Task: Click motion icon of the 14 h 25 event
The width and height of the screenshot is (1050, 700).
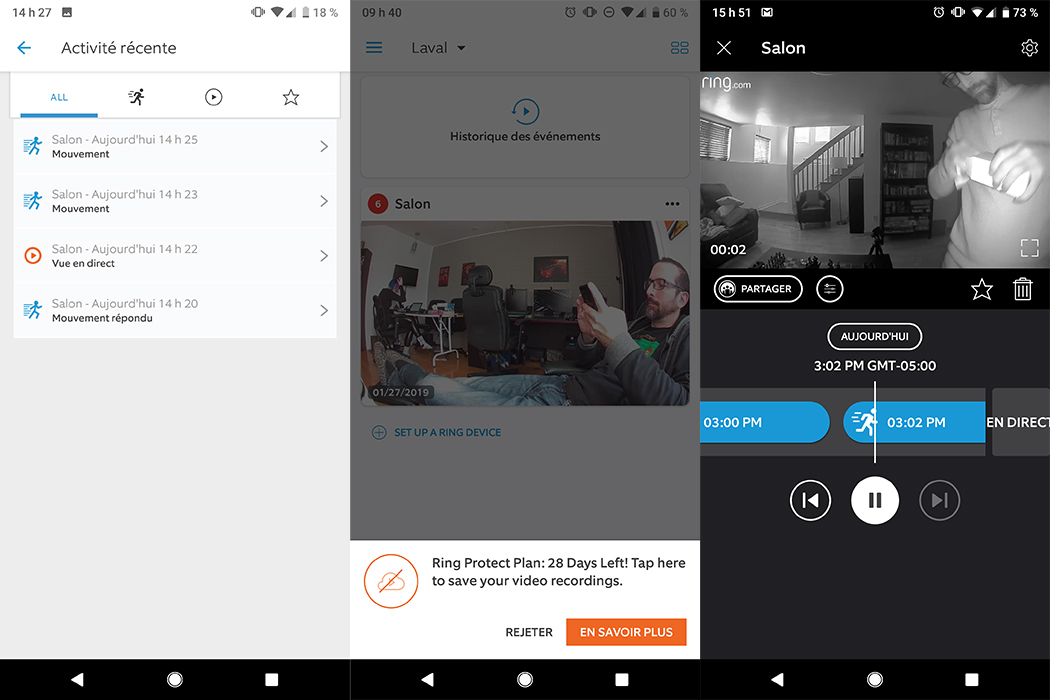Action: pyautogui.click(x=33, y=145)
